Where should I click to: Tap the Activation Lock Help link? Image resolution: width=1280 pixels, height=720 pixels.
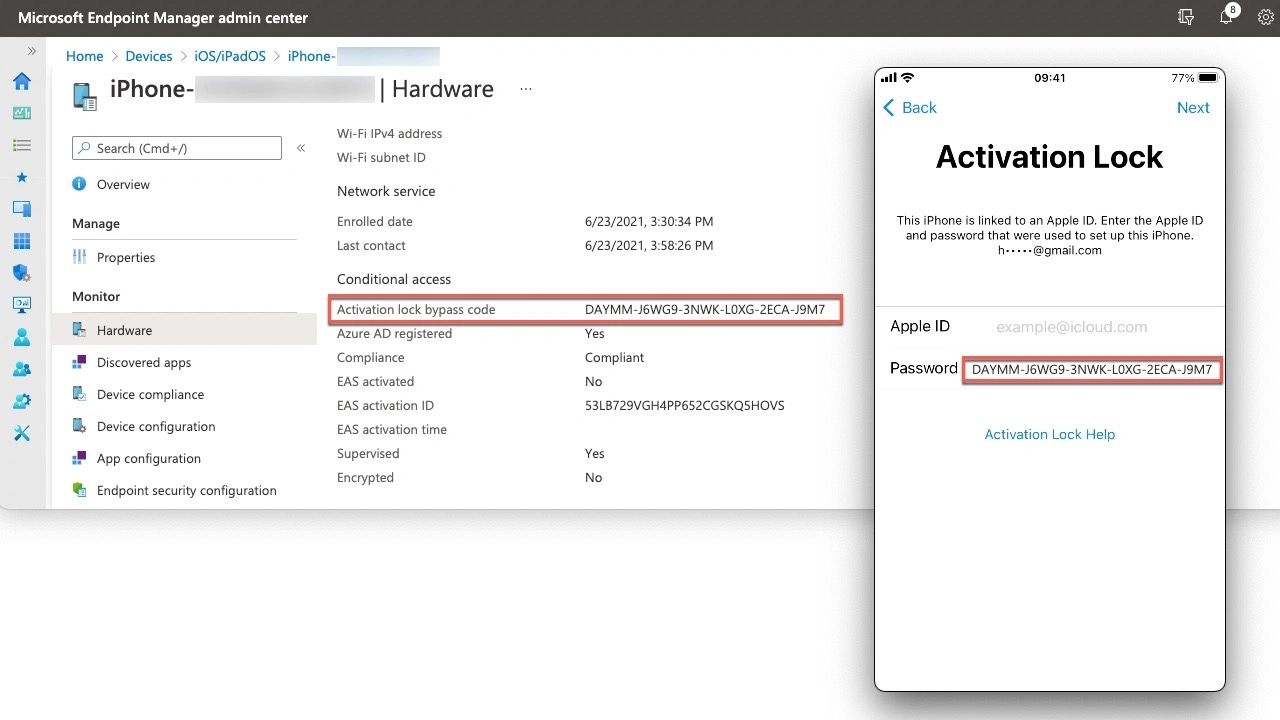1050,435
